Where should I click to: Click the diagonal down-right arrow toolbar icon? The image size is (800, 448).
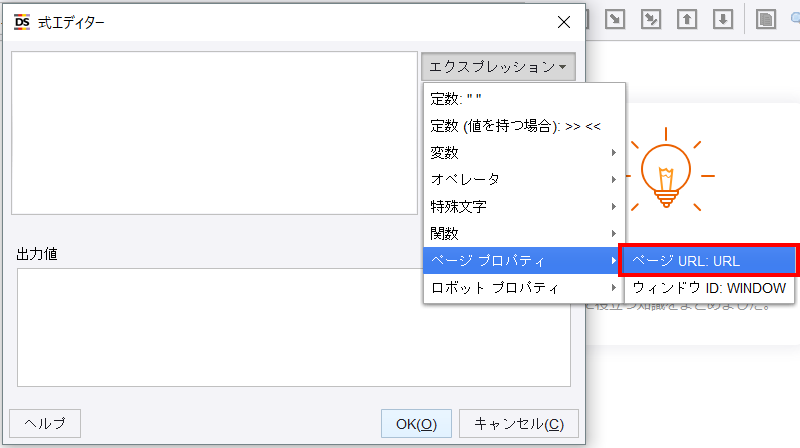pyautogui.click(x=615, y=19)
